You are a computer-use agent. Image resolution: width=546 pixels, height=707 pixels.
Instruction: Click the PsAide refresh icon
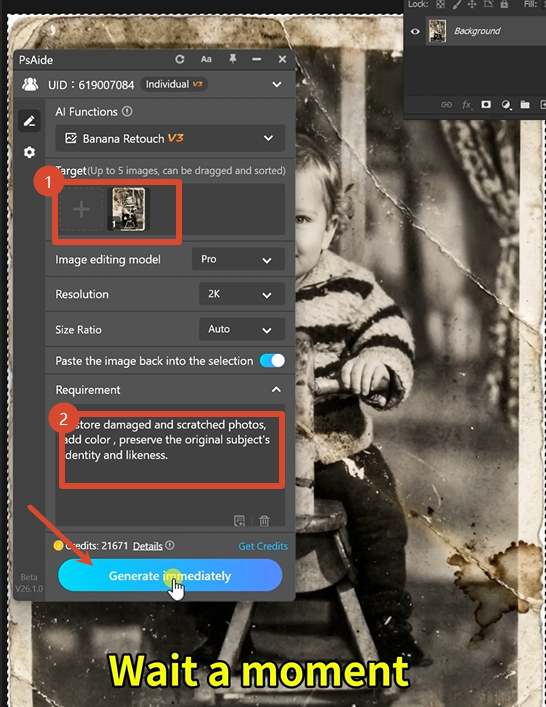click(179, 60)
